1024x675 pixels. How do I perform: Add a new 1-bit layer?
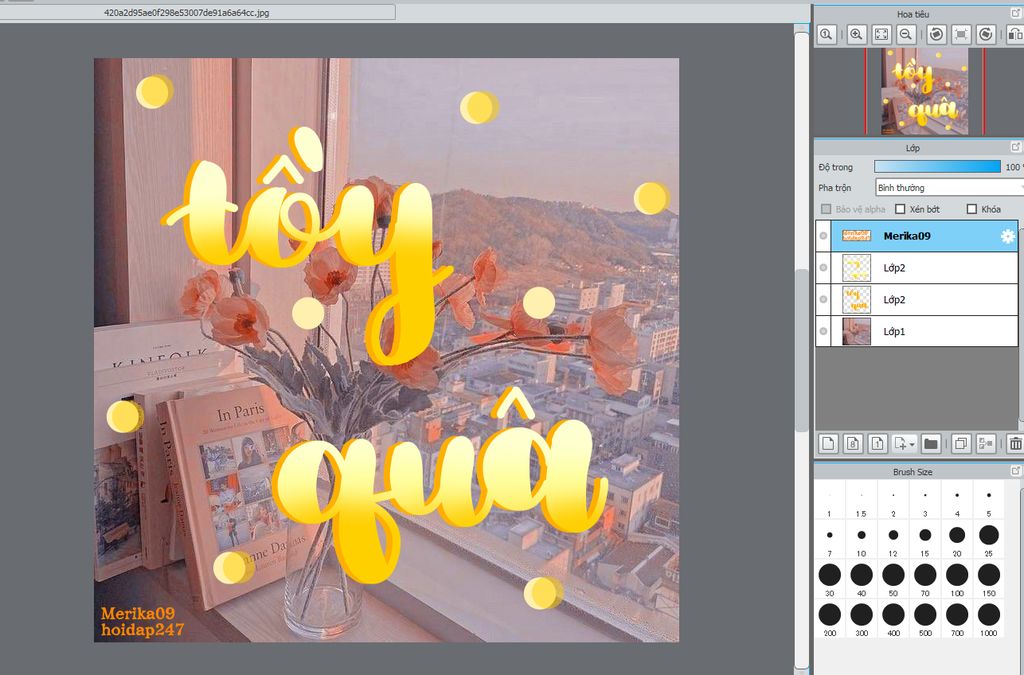point(878,444)
